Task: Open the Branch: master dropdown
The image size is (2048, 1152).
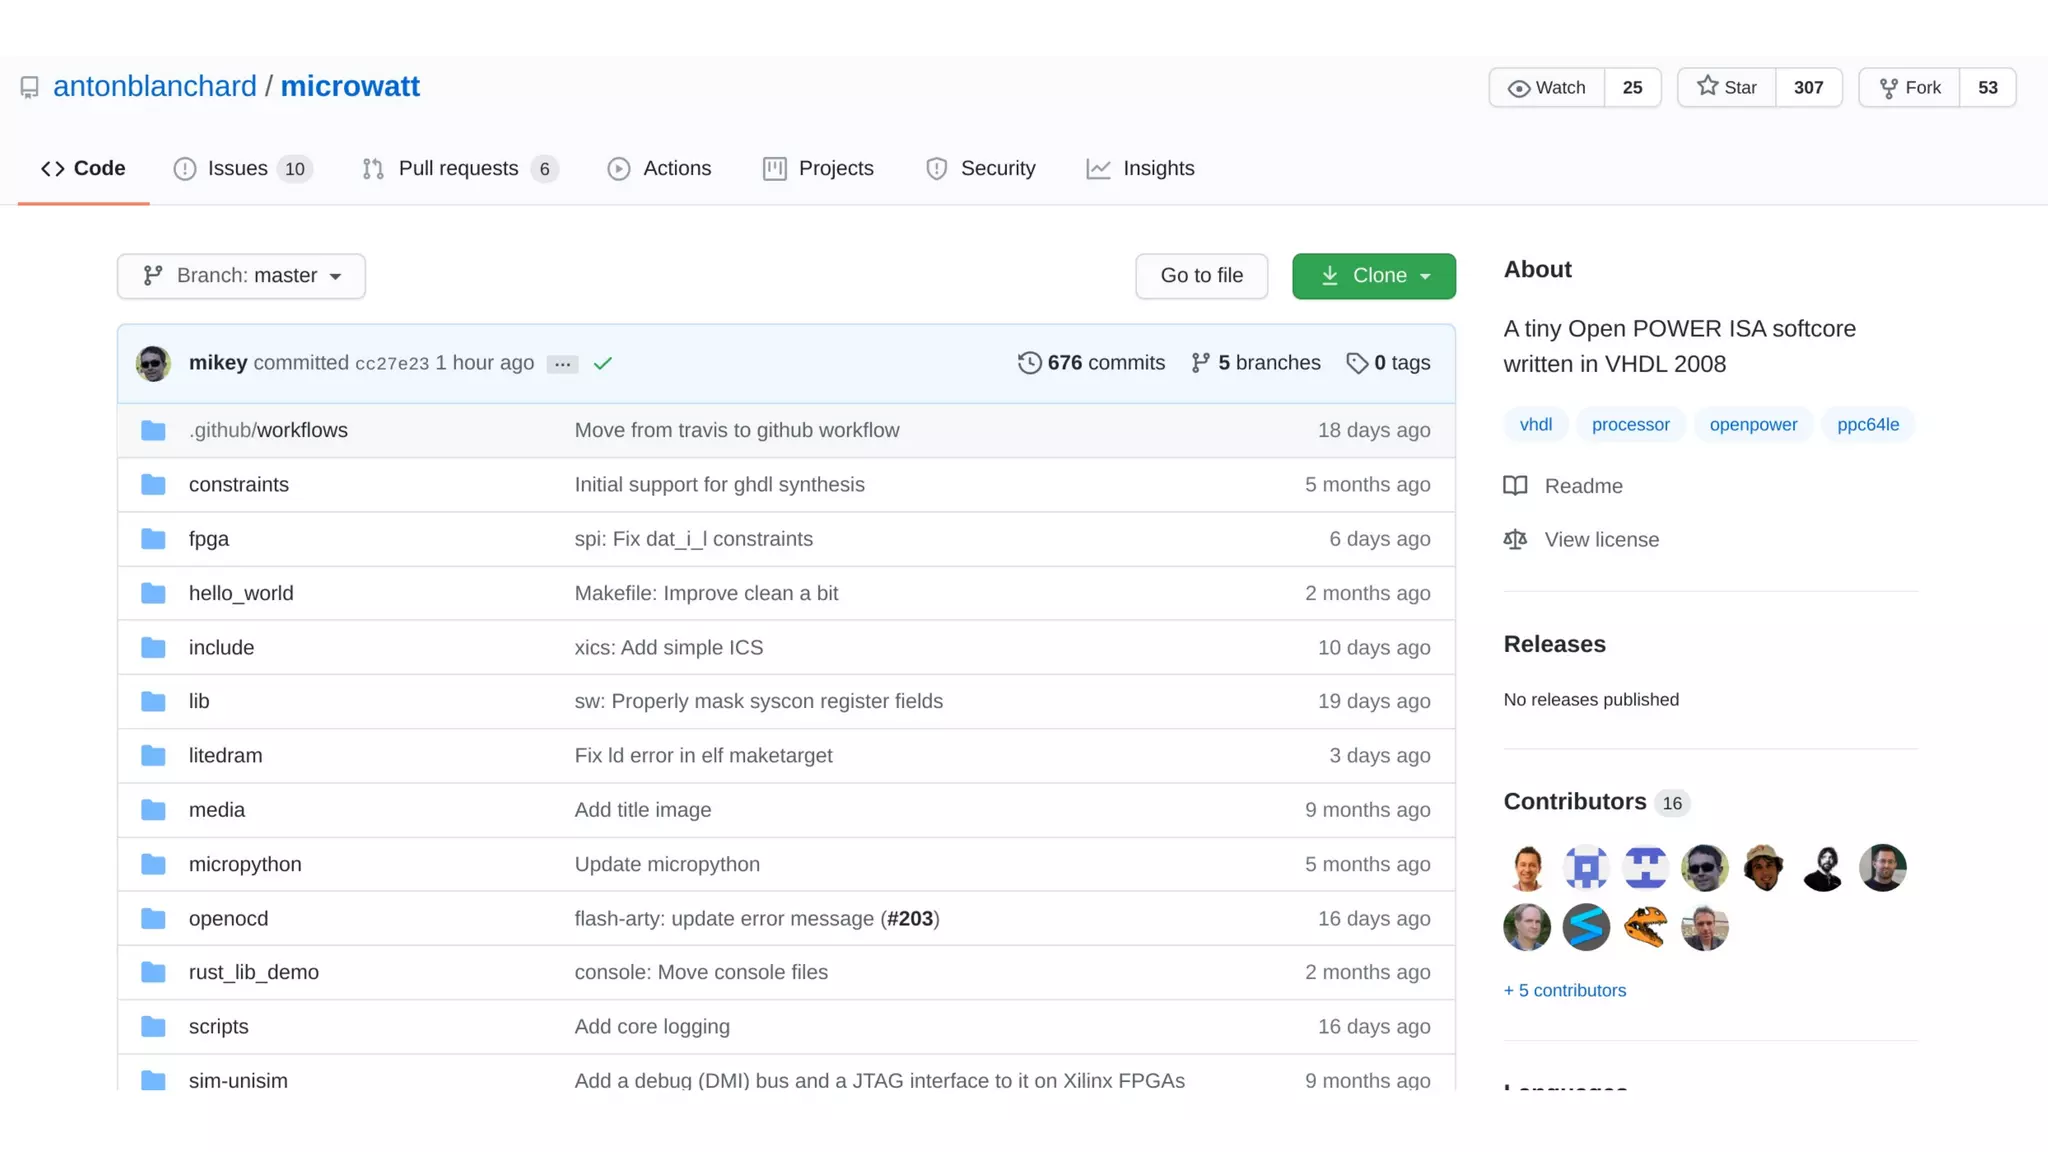Action: (241, 276)
